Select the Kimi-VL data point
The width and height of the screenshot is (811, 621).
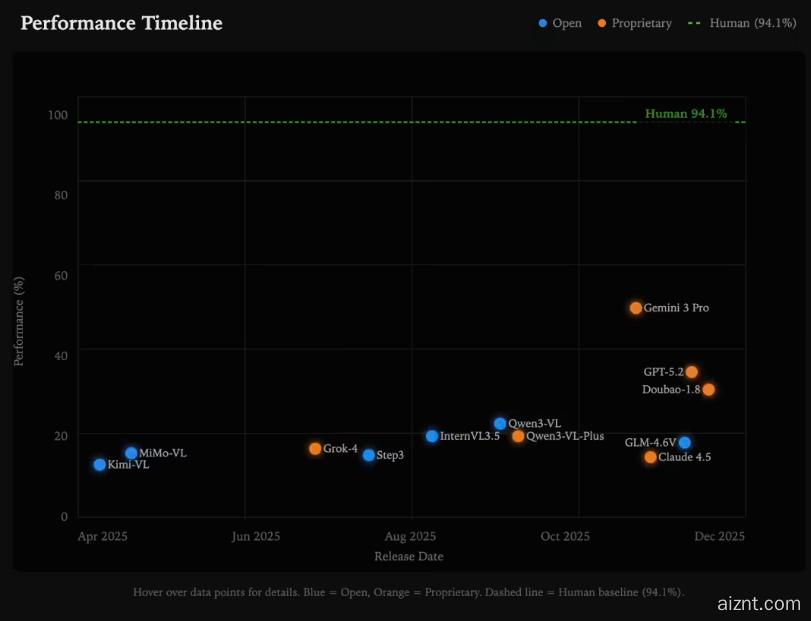[99, 465]
